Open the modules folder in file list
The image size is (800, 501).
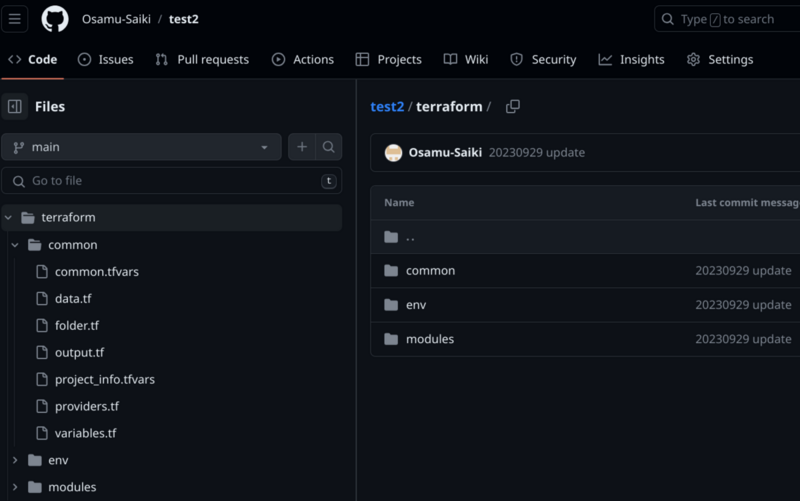pos(430,339)
